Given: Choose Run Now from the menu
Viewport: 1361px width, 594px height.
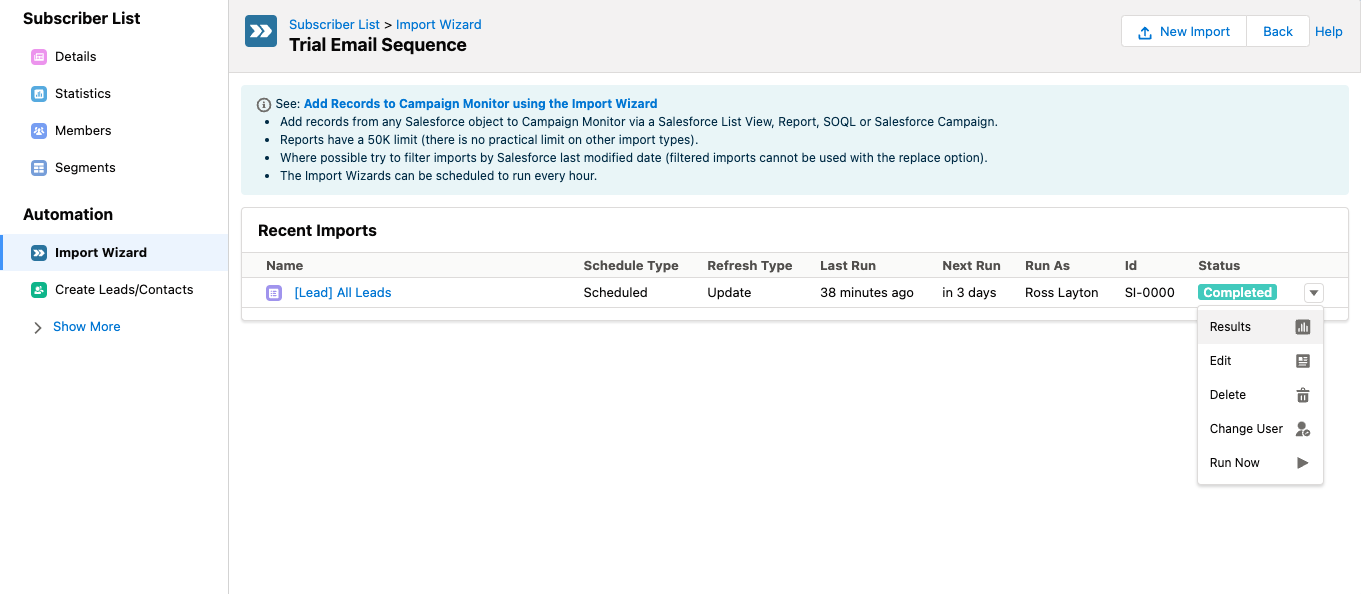Looking at the screenshot, I should pyautogui.click(x=1260, y=463).
